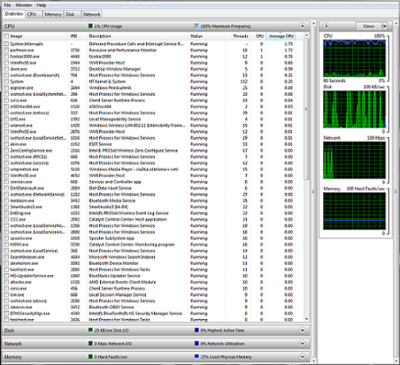This screenshot has width=400, height=365.
Task: Select the 'Spooler SubSystem App' description
Action: click(111, 238)
